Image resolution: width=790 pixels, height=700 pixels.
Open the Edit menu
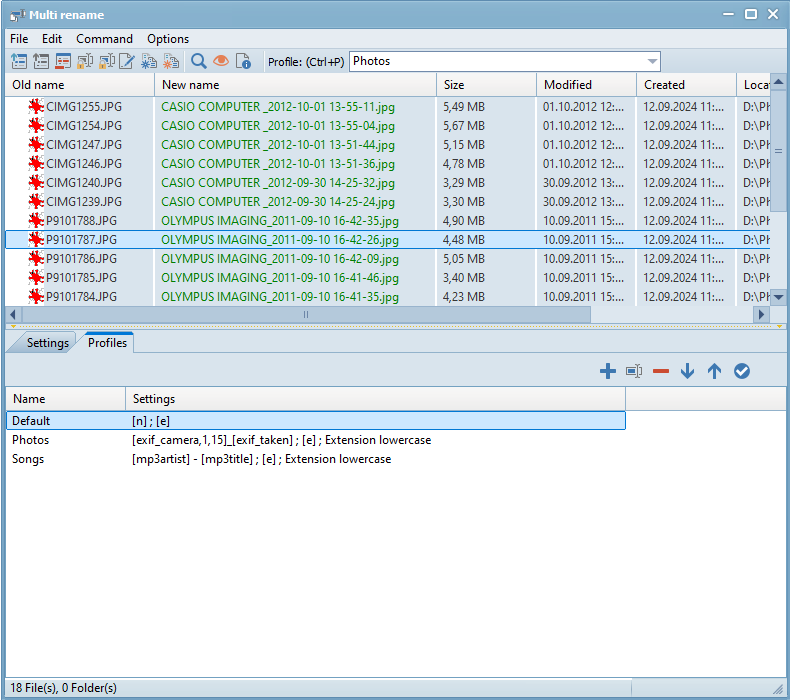pyautogui.click(x=52, y=39)
